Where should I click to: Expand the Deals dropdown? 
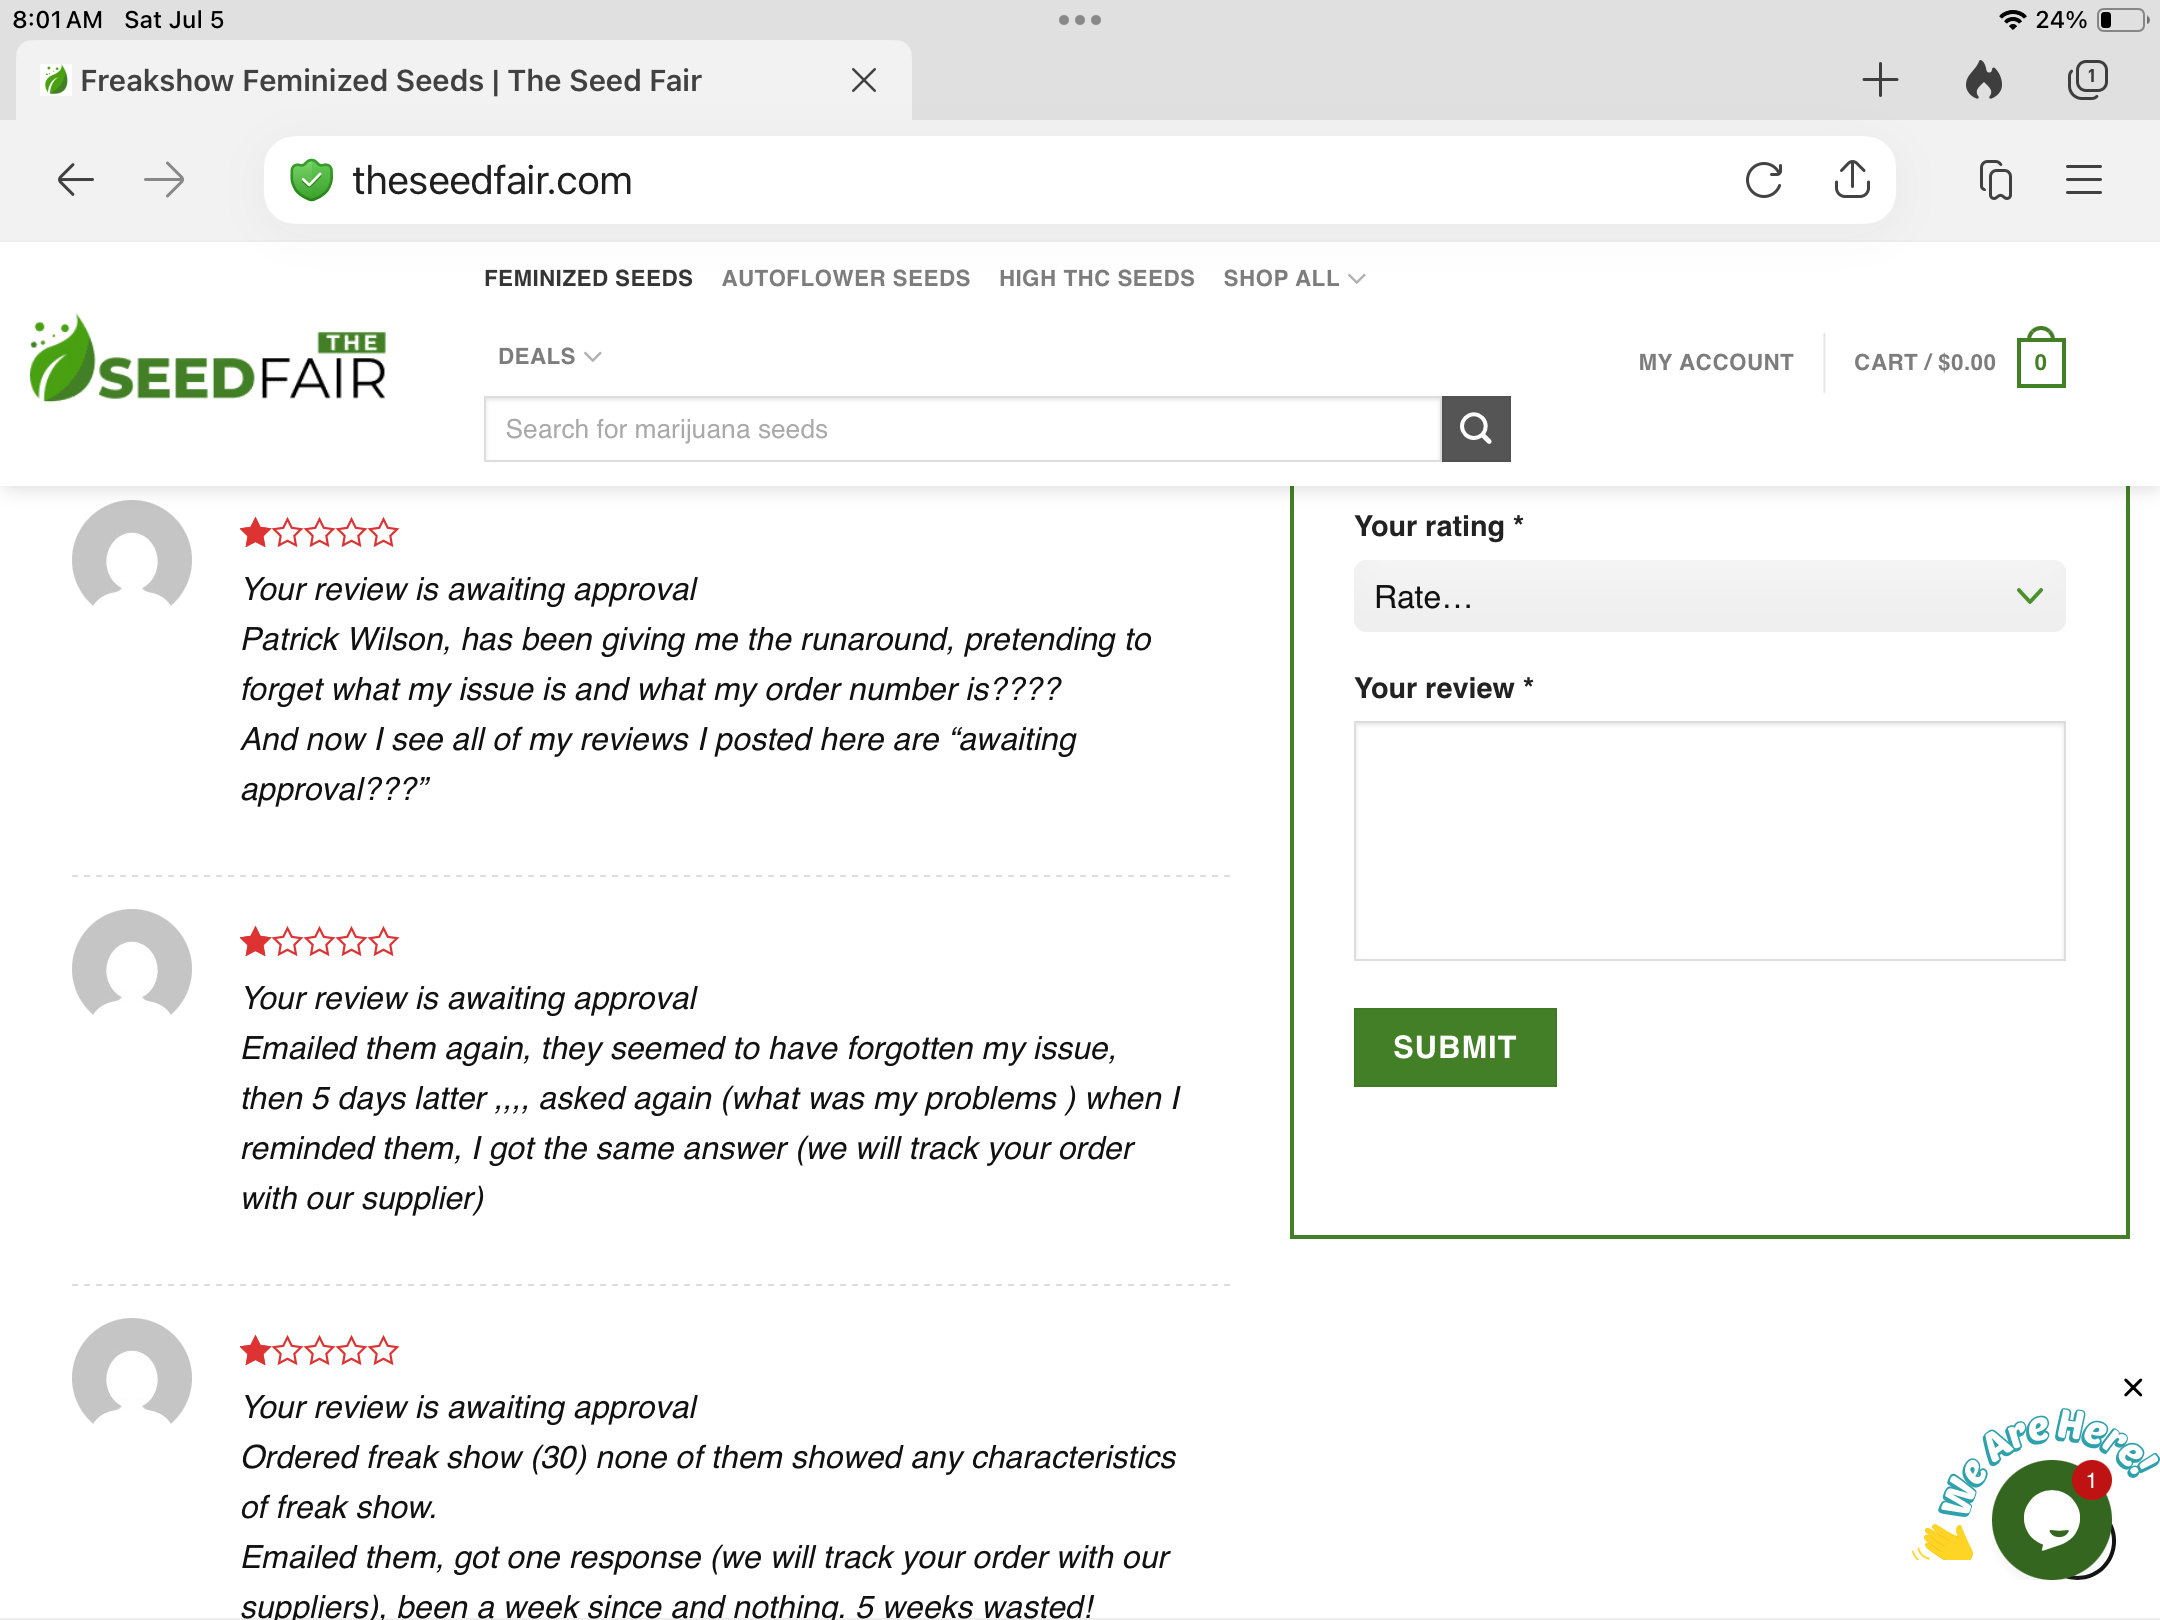tap(550, 356)
